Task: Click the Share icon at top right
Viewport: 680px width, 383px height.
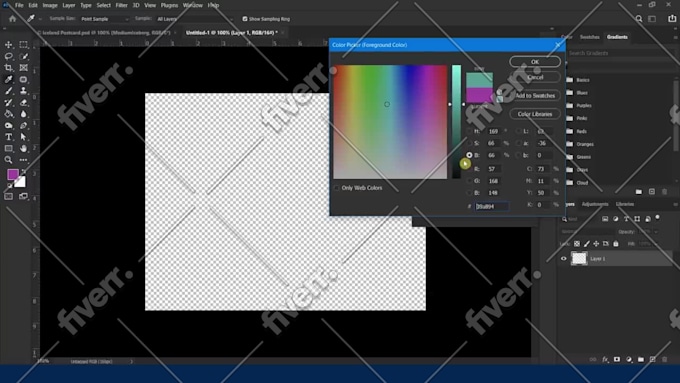Action: [x=672, y=19]
